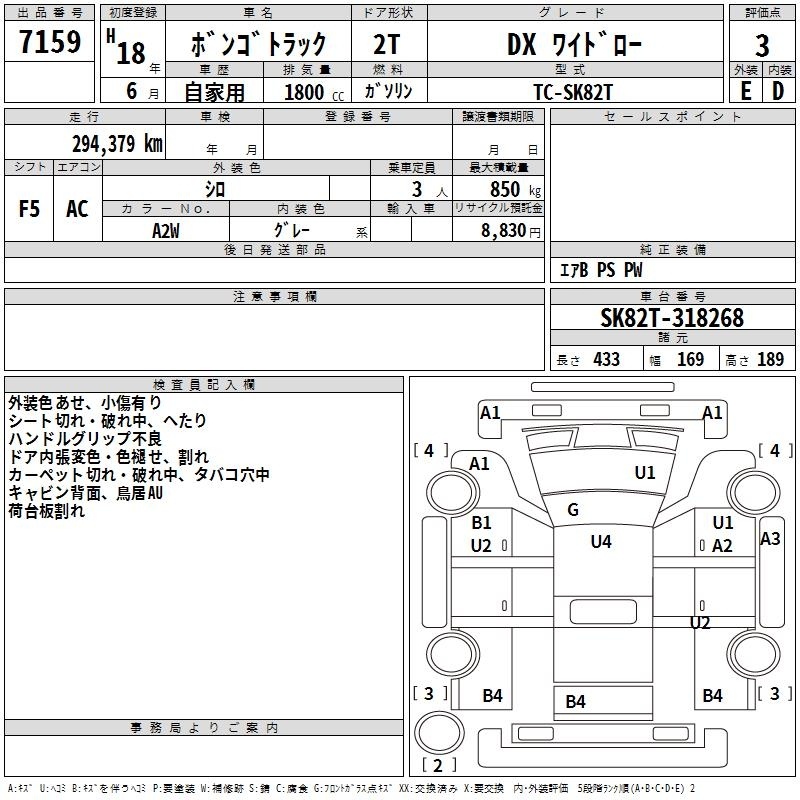The height and width of the screenshot is (800, 800).
Task: Click the G marker on the windshield
Action: (573, 510)
